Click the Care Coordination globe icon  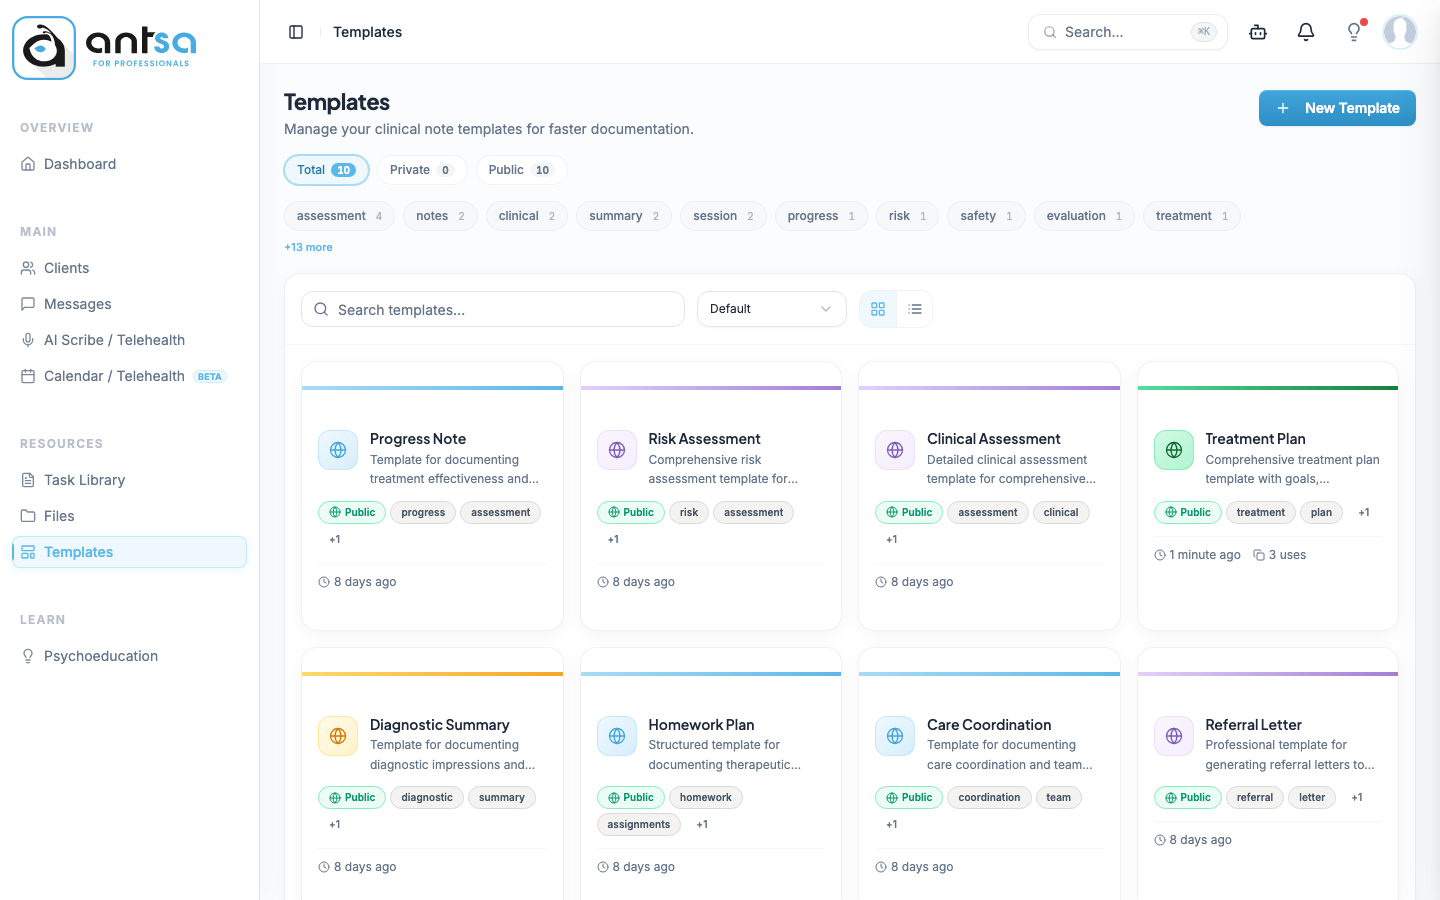895,736
